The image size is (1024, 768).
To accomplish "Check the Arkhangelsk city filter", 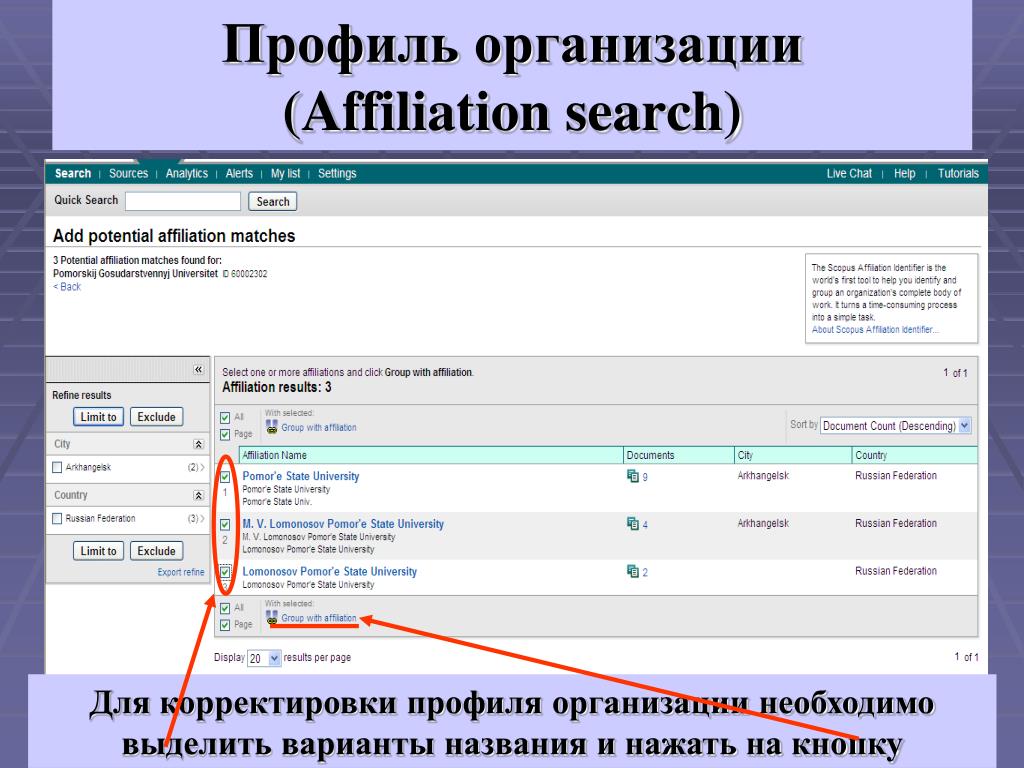I will click(x=57, y=468).
